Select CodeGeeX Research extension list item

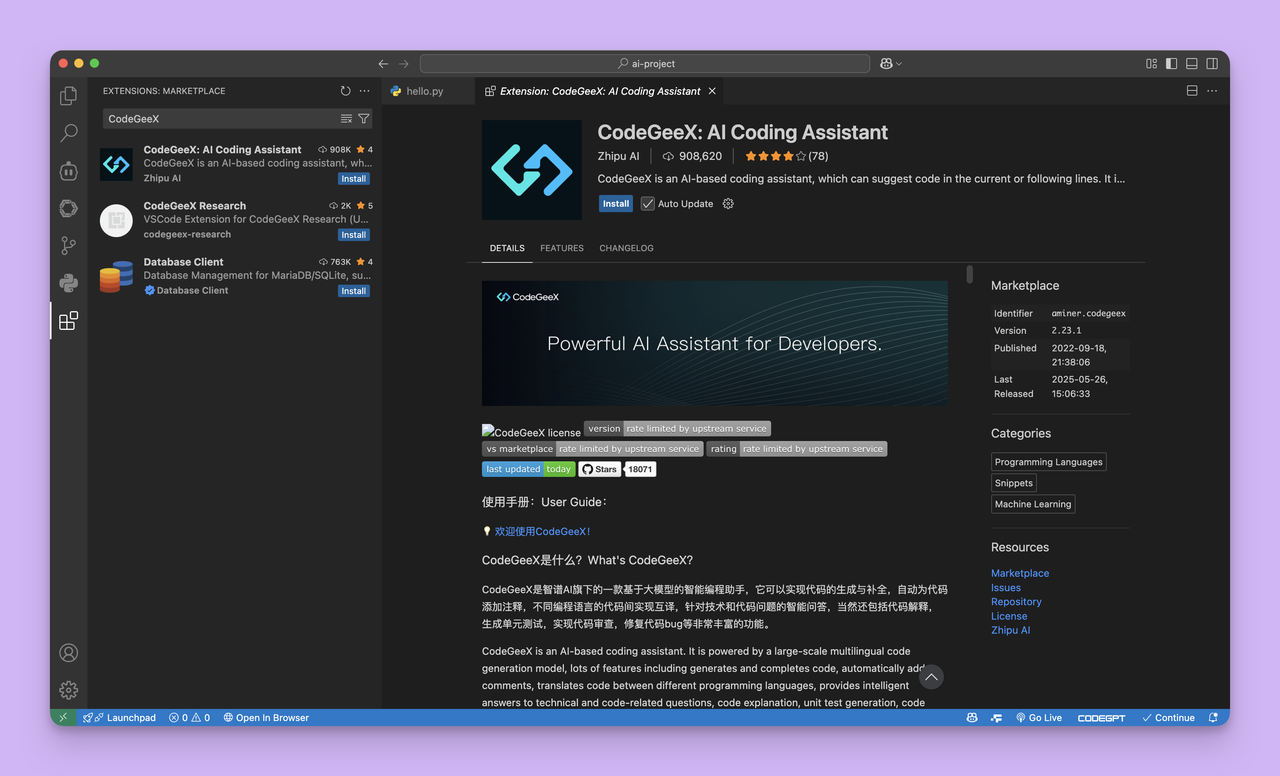(236, 220)
